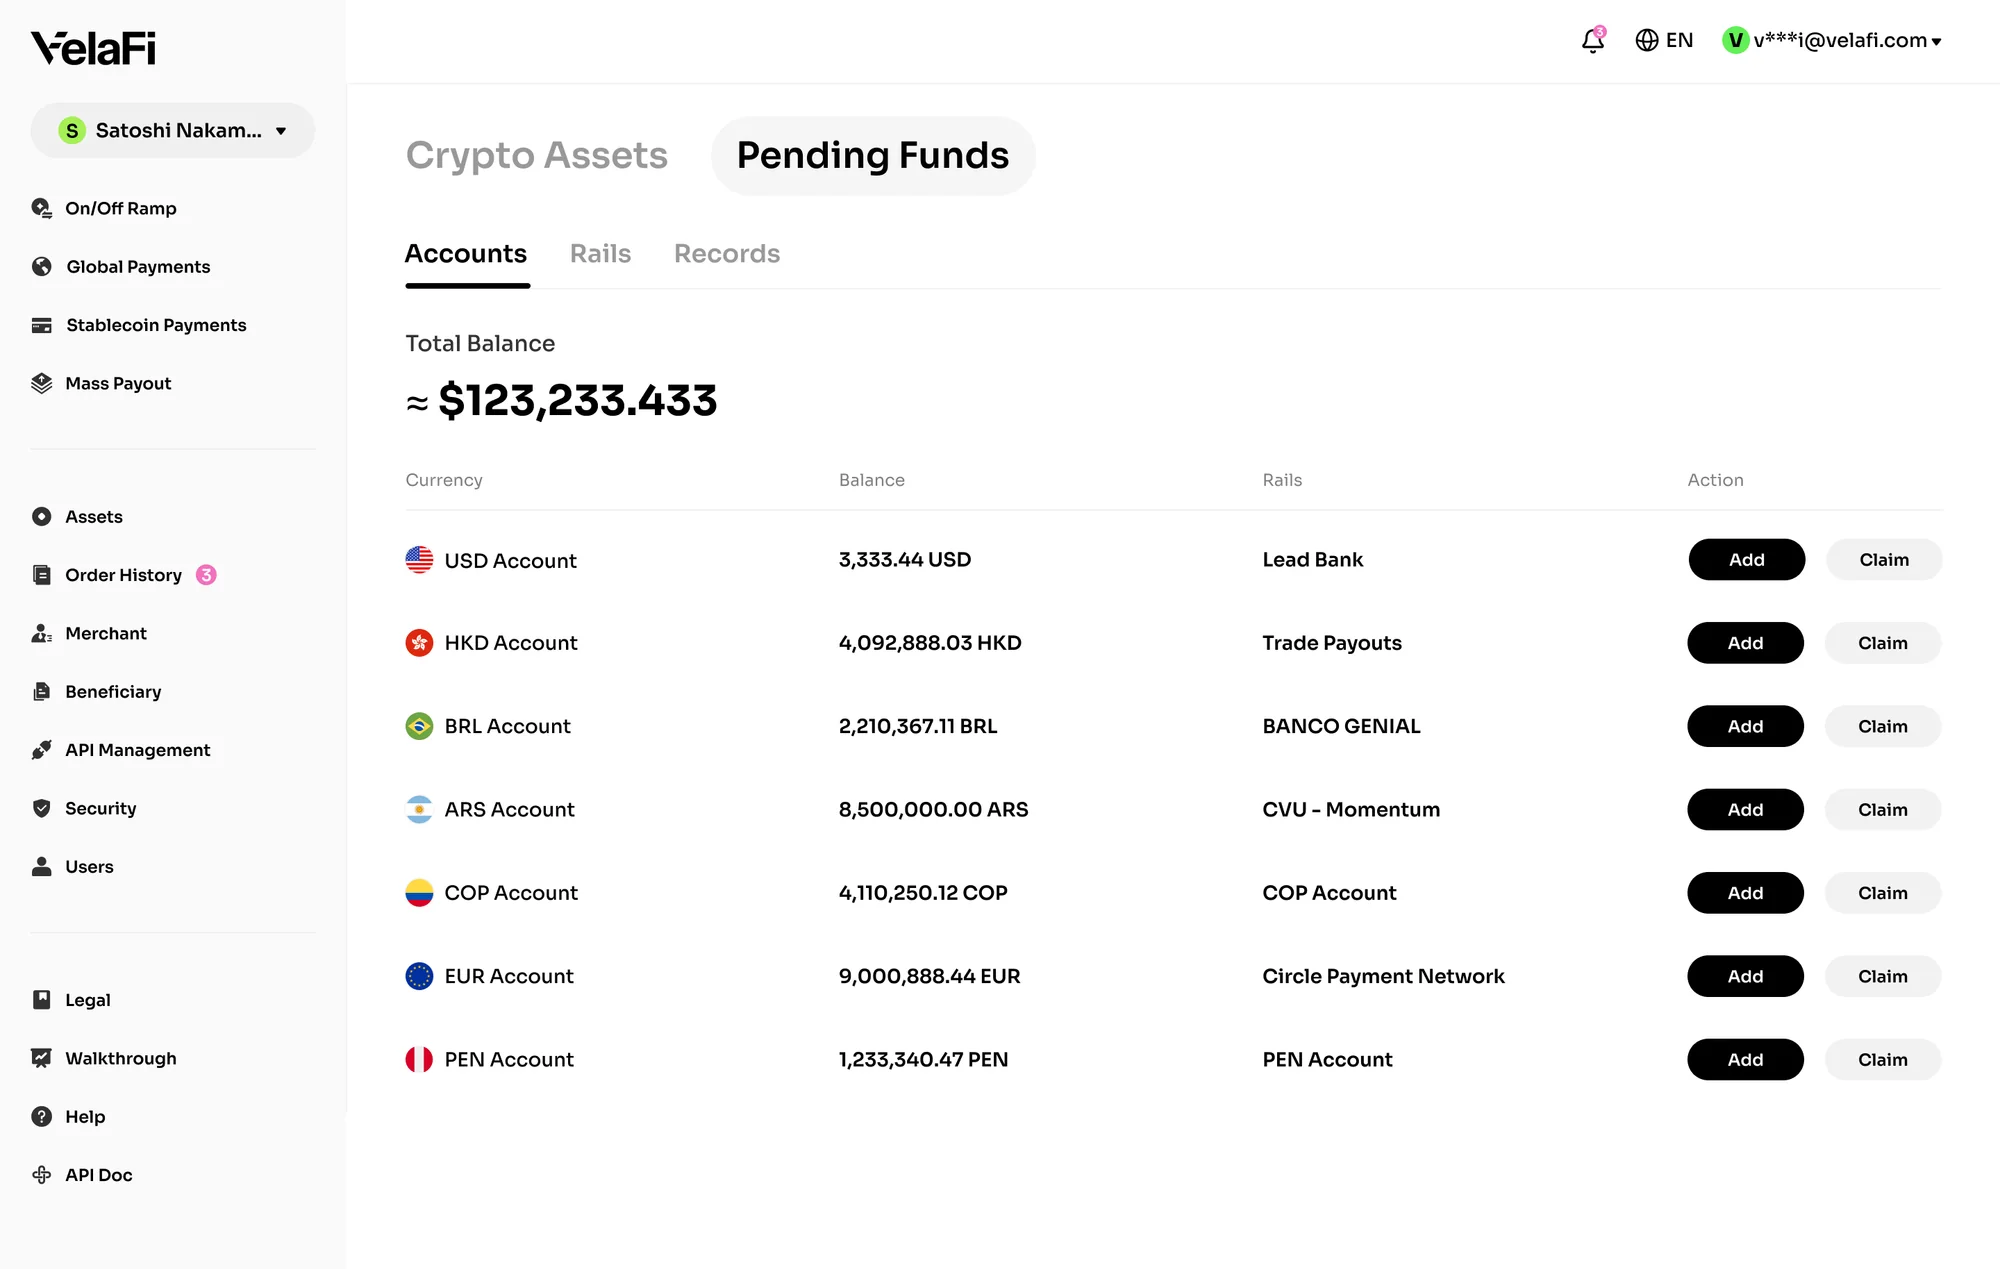Open Security settings in sidebar
The image size is (2000, 1269).
click(84, 808)
